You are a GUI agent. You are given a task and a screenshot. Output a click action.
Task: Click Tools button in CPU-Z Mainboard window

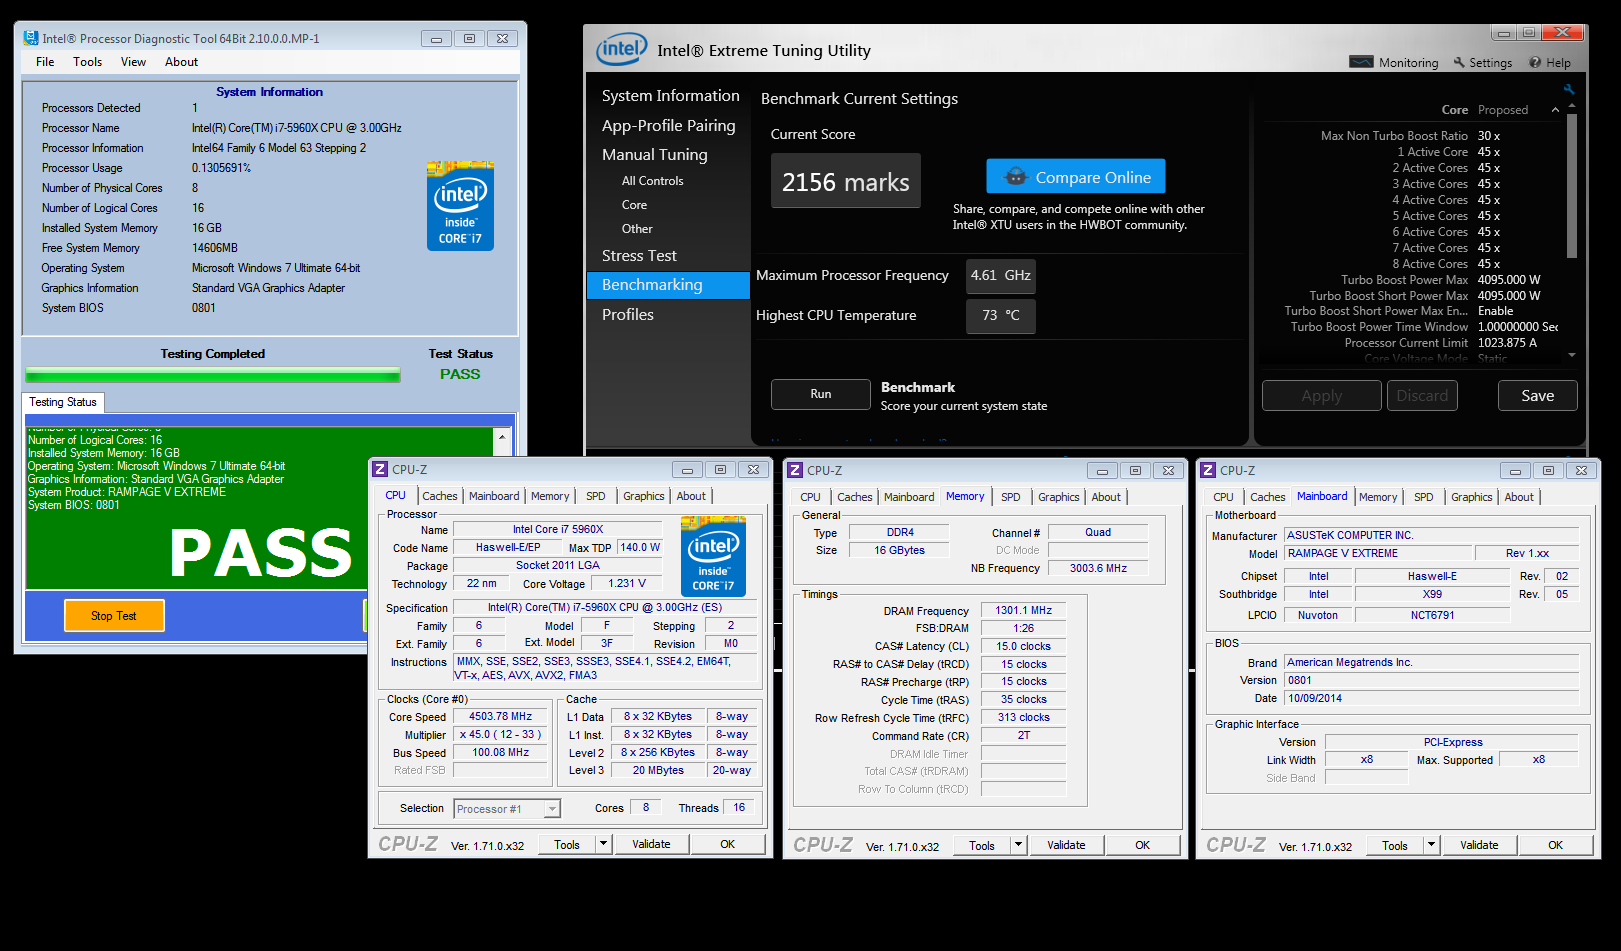point(1395,845)
